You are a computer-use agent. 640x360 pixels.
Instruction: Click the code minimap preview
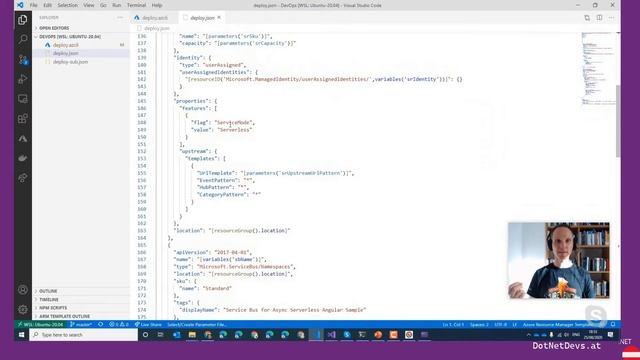pos(598,69)
